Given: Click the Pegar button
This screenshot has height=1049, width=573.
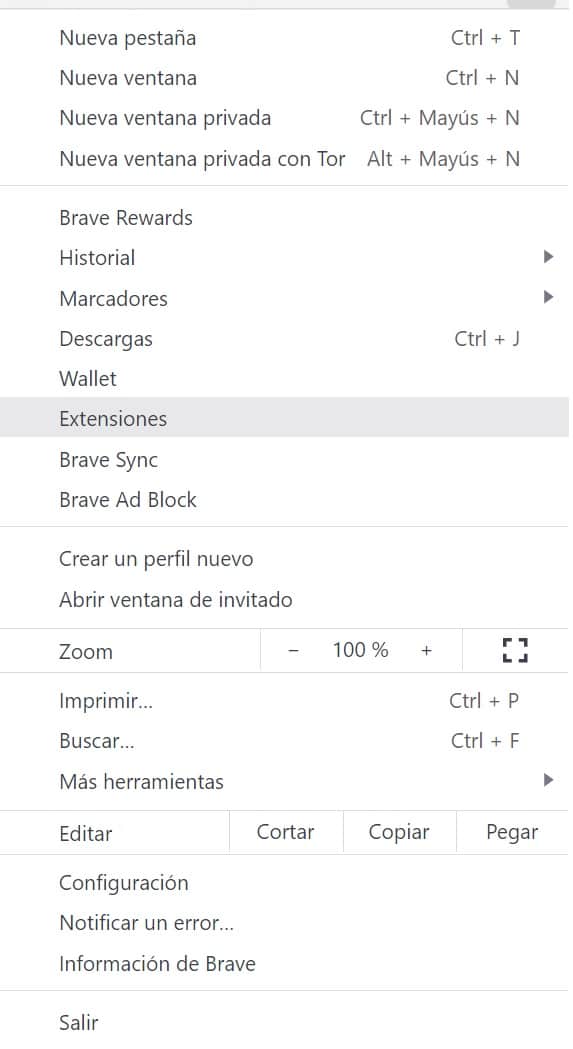Looking at the screenshot, I should coord(512,832).
